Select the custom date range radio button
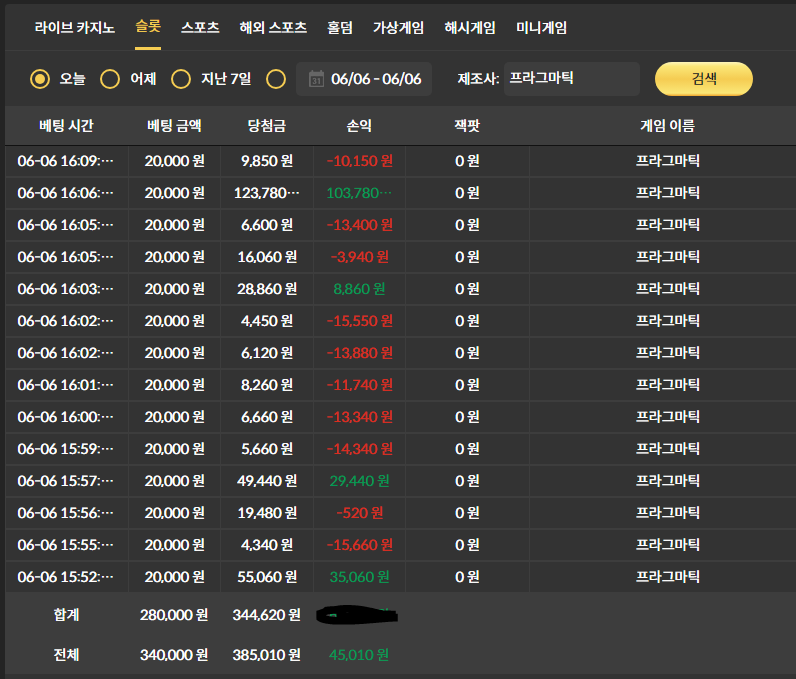 click(x=276, y=79)
